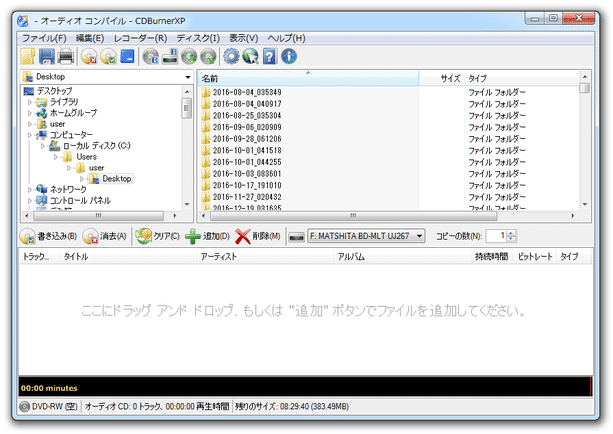Click the file list horizontal scrollbar
The image size is (613, 434).
pos(353,216)
